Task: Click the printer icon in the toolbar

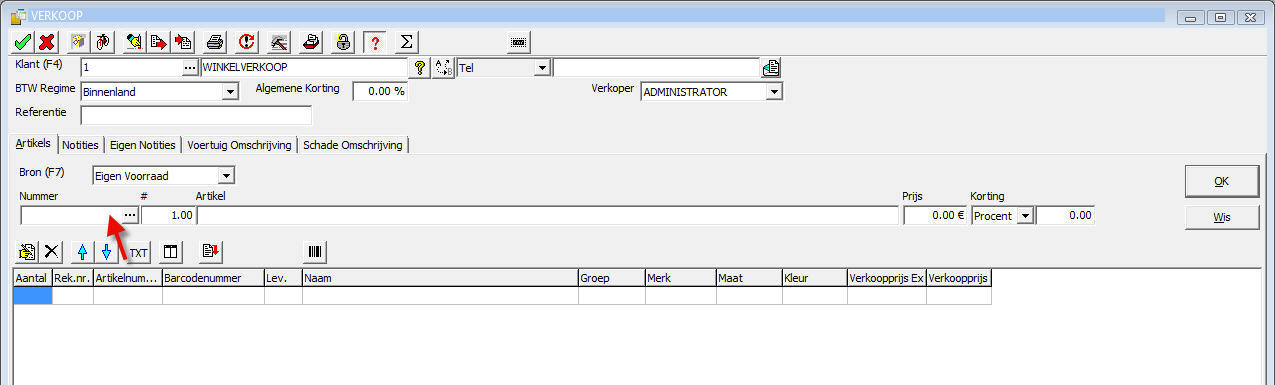Action: click(x=214, y=42)
